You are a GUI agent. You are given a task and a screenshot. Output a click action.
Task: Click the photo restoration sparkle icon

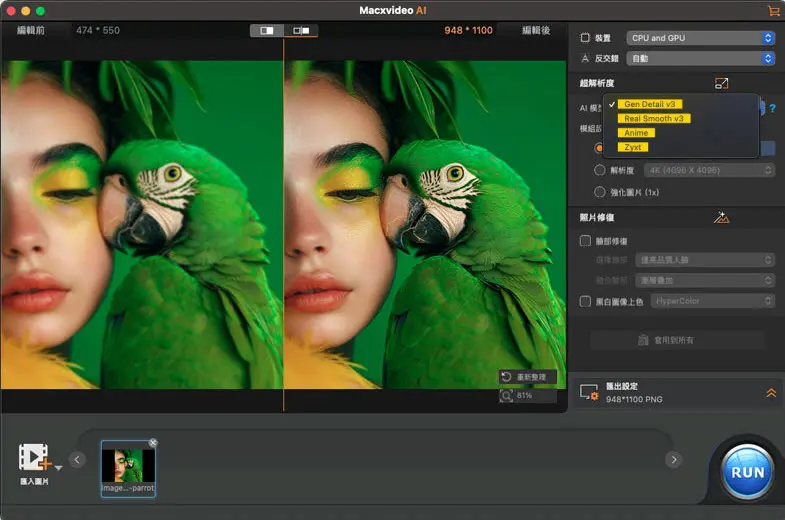coord(722,217)
